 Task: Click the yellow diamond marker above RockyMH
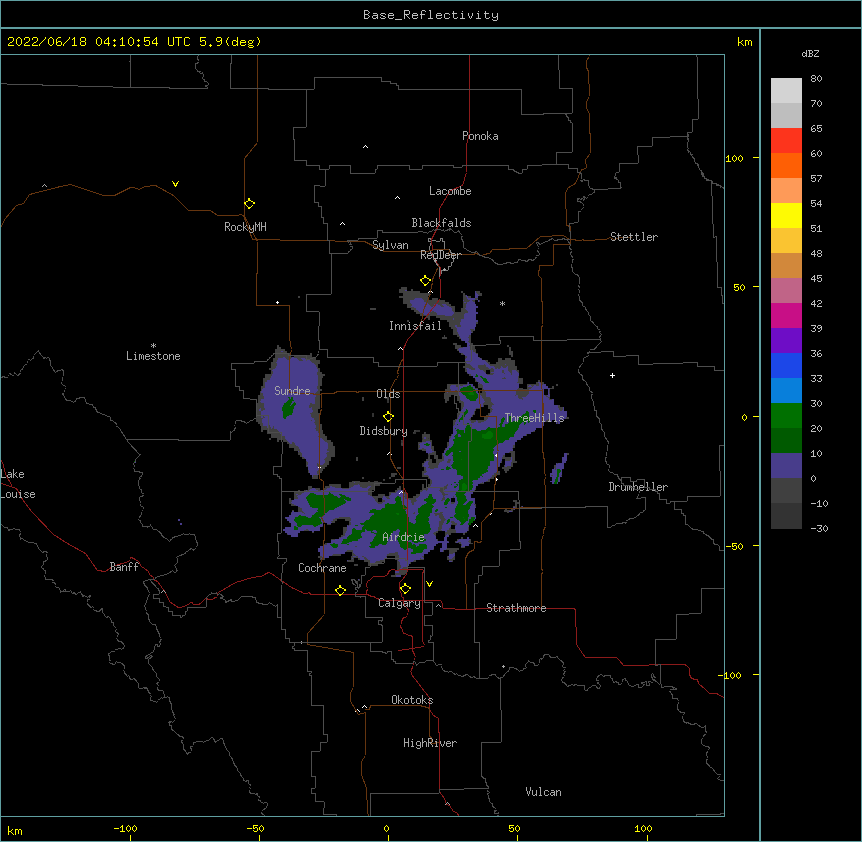click(x=249, y=204)
